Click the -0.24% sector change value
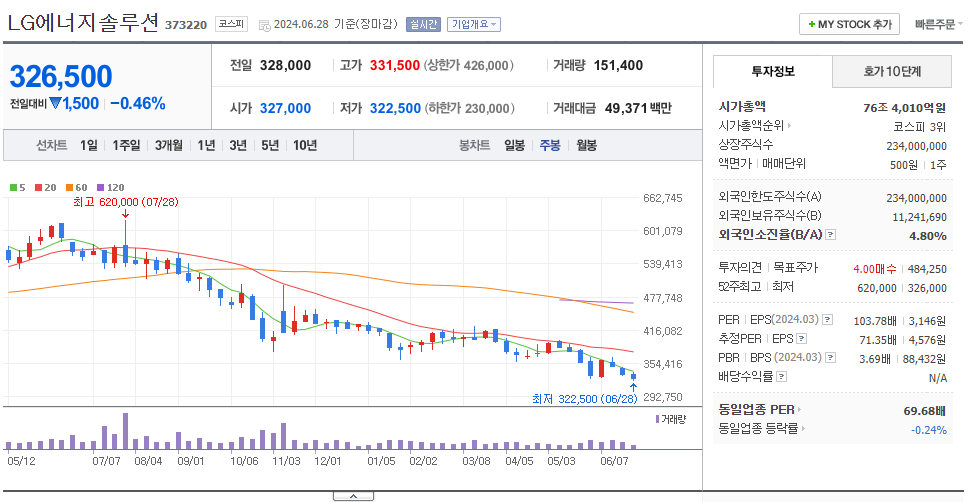 pyautogui.click(x=928, y=430)
